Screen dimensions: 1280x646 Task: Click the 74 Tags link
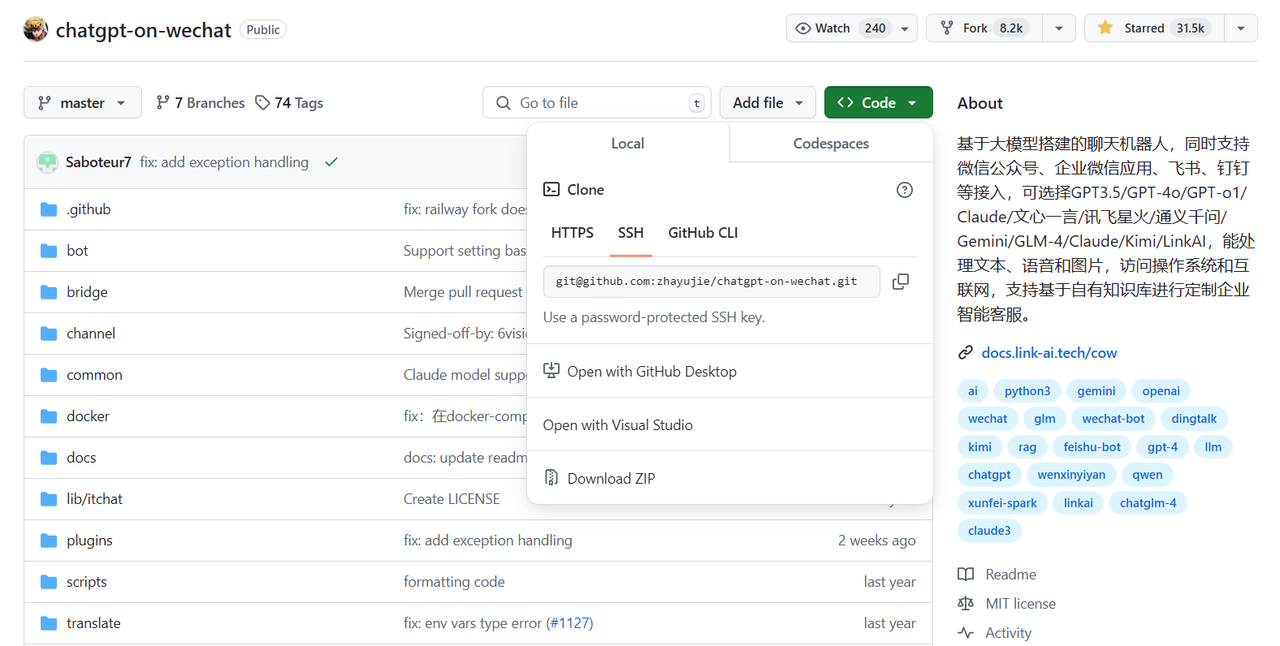[289, 103]
